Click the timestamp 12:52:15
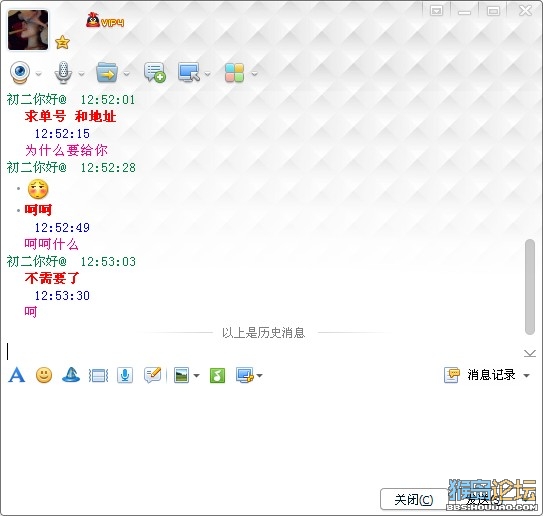Screen dimensions: 543x516 click(62, 134)
